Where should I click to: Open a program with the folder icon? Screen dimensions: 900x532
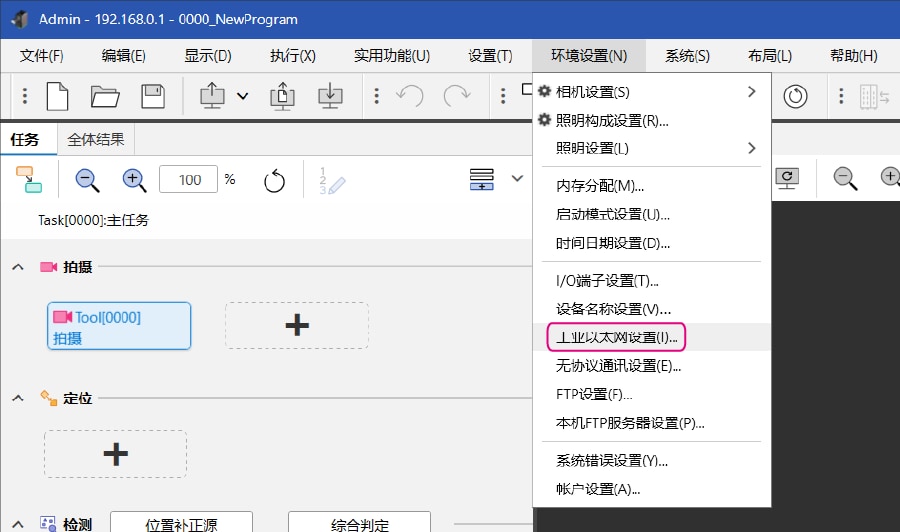pos(105,96)
